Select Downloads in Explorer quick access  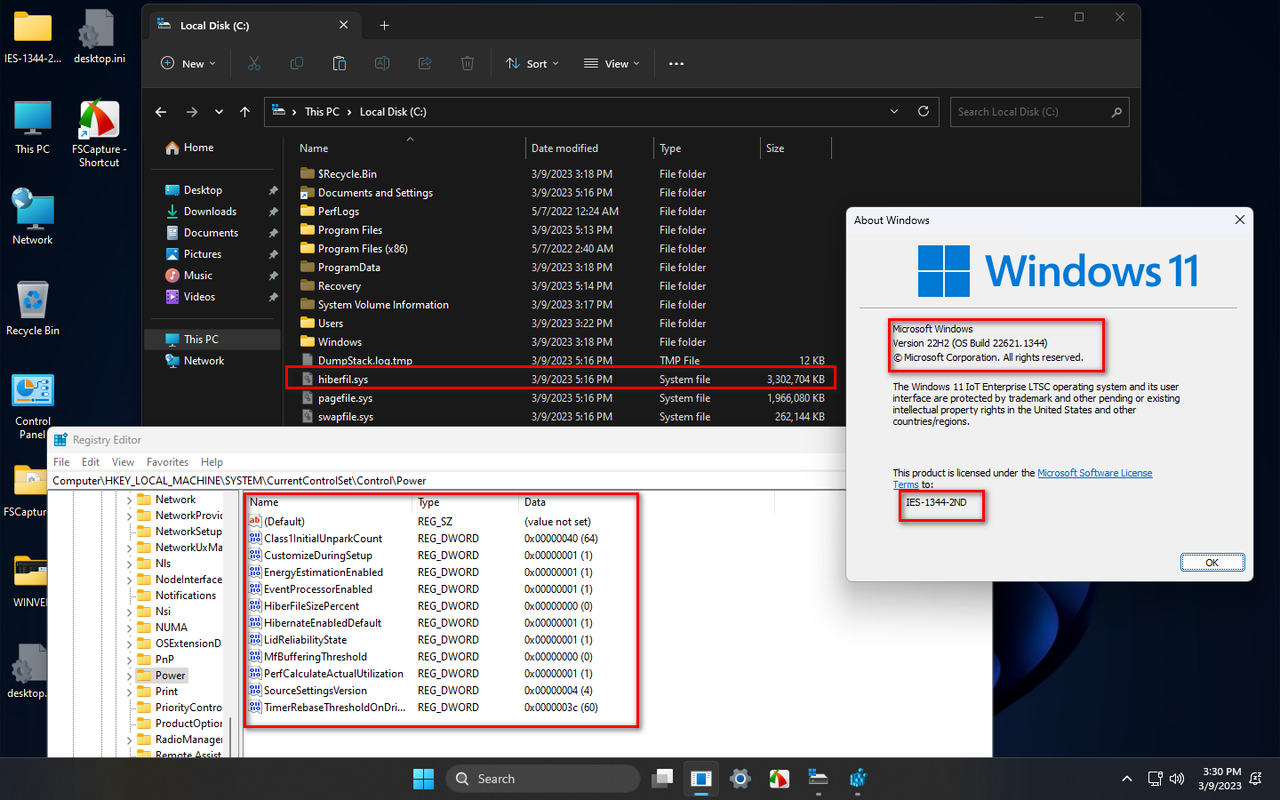[210, 211]
